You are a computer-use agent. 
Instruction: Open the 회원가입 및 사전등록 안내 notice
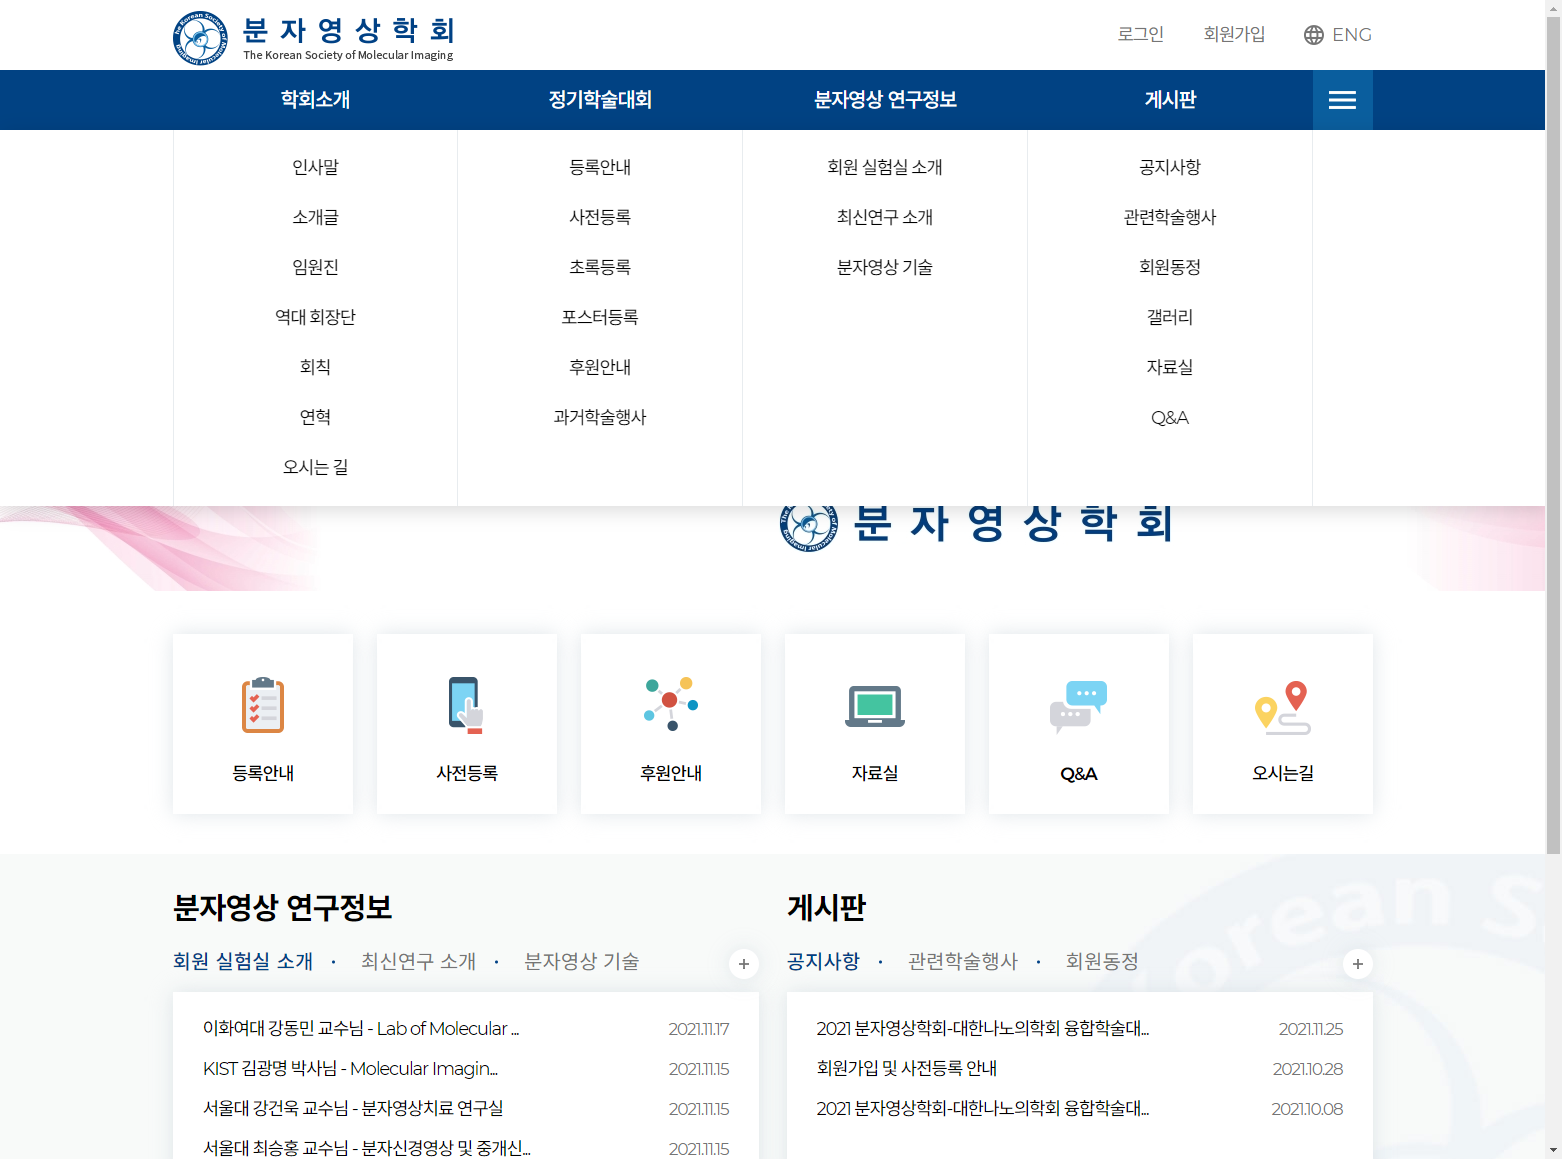coord(907,1068)
